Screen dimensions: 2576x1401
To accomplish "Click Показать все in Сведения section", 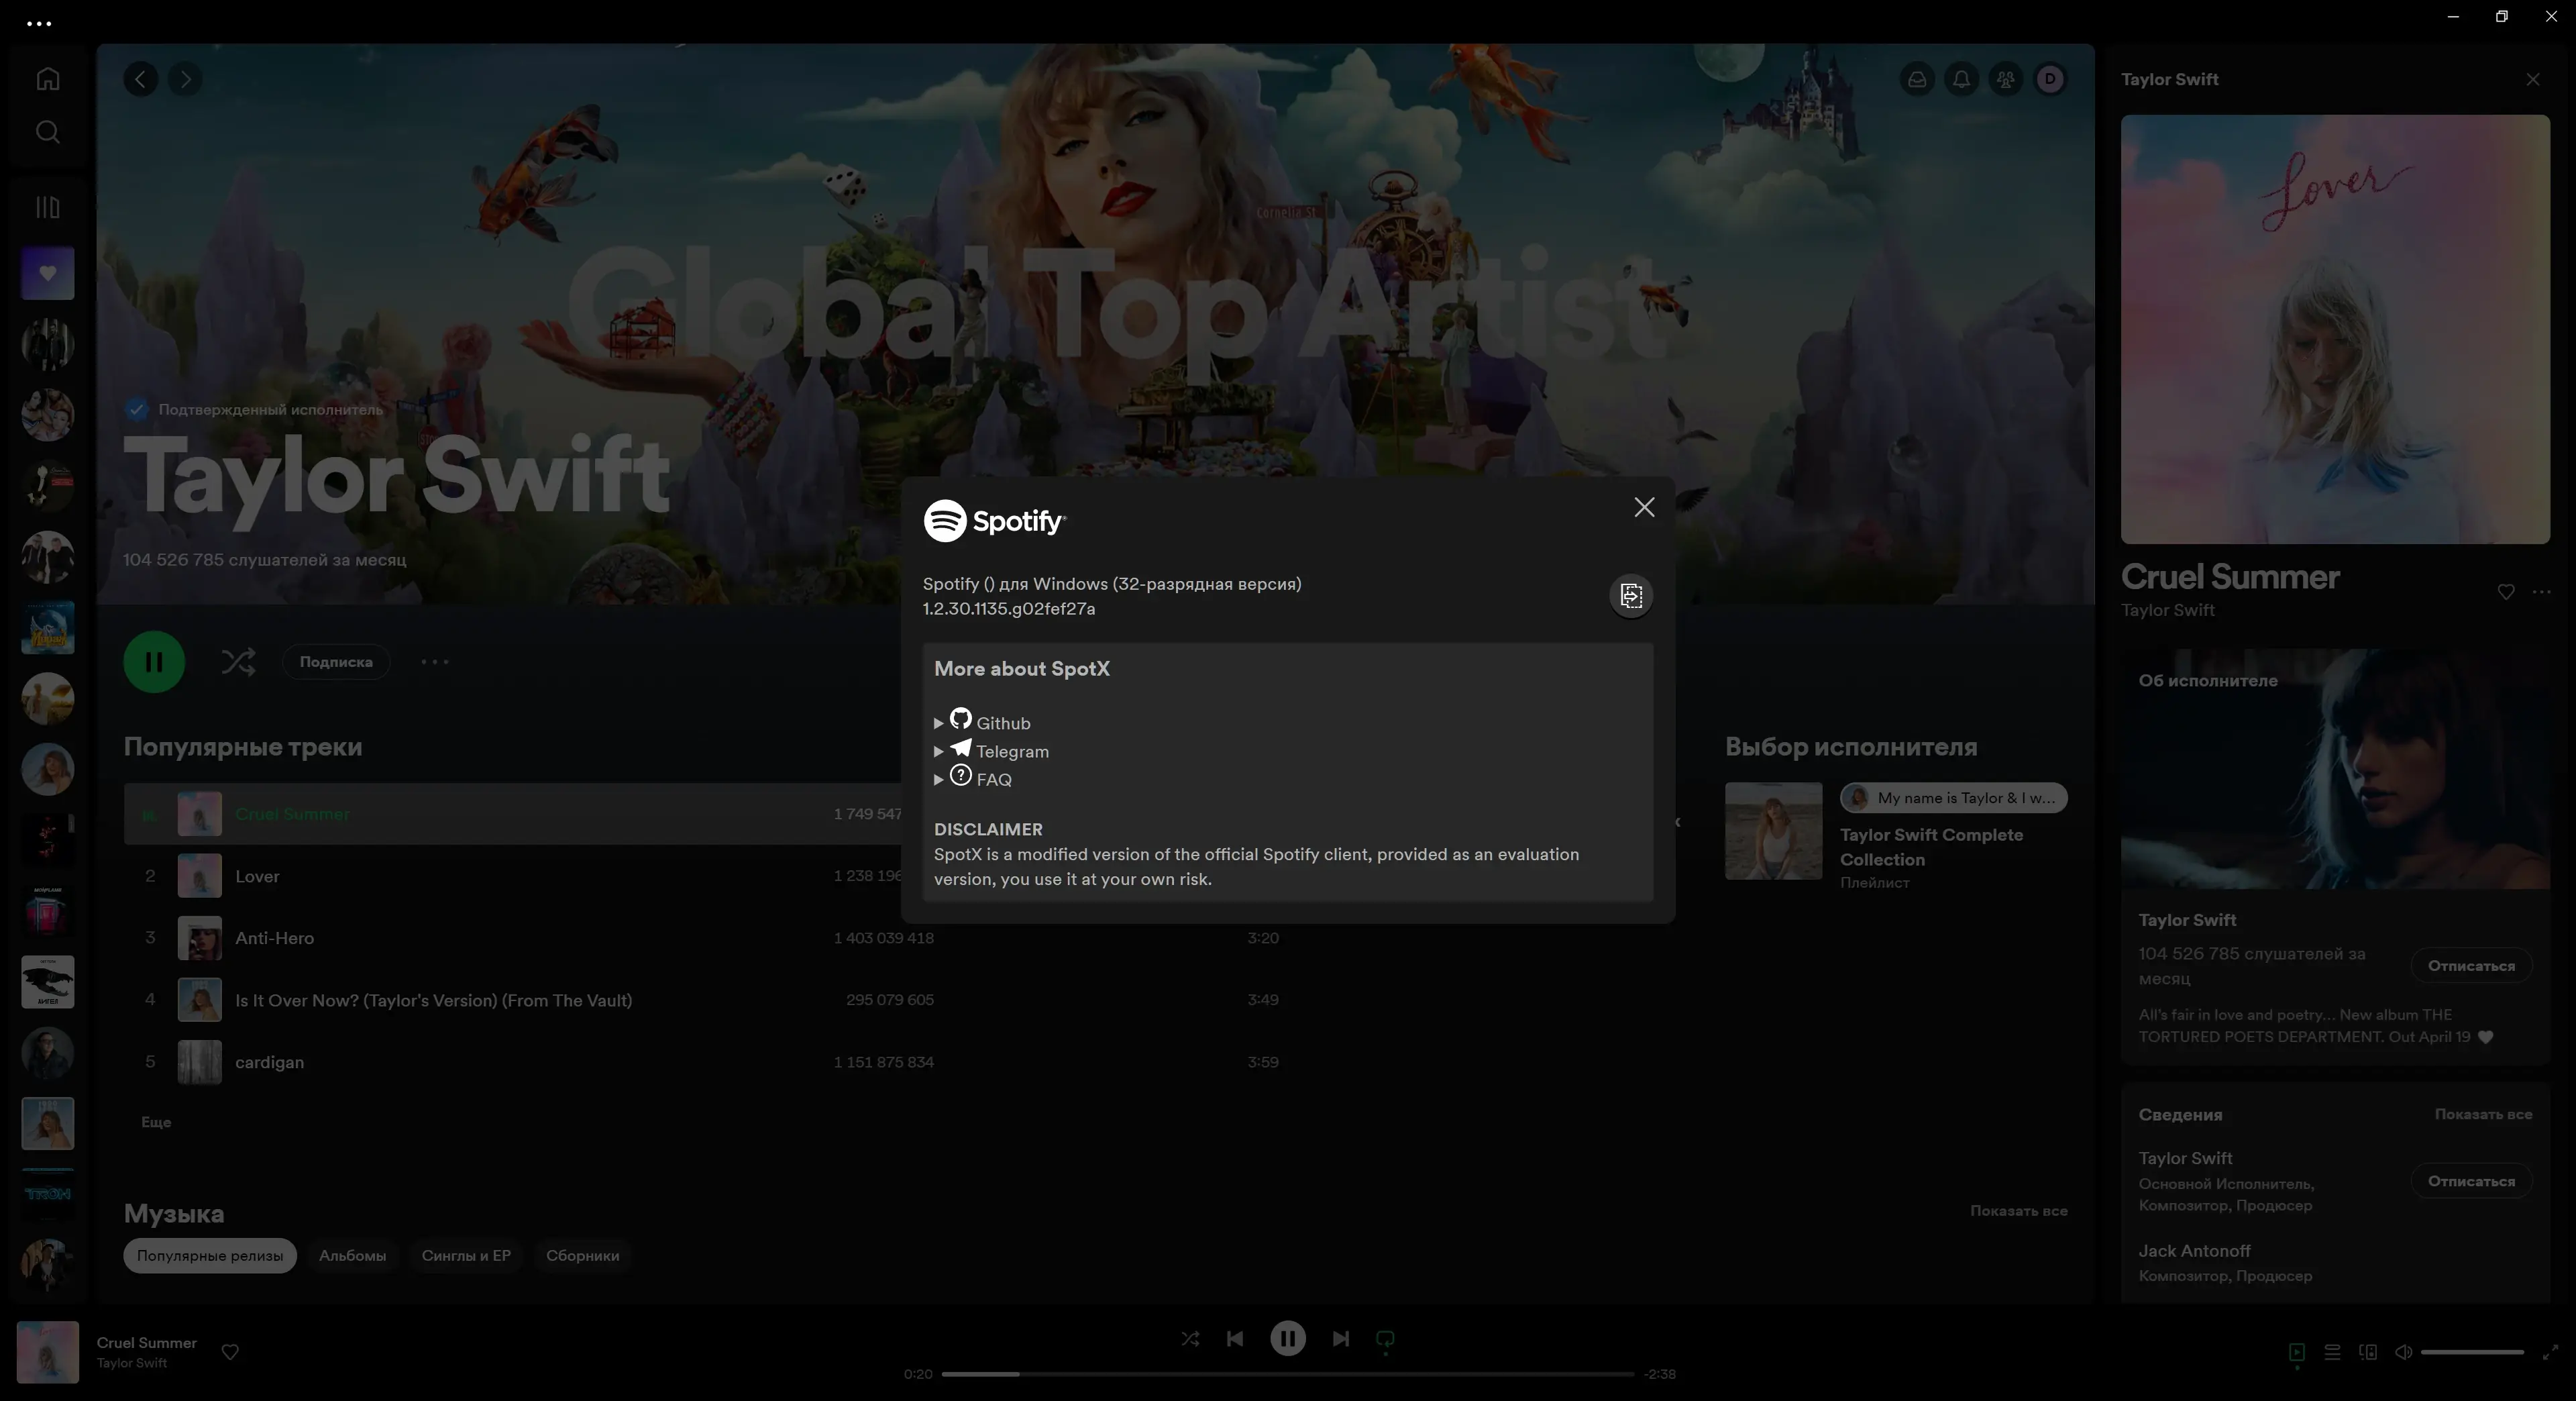I will point(2483,1114).
